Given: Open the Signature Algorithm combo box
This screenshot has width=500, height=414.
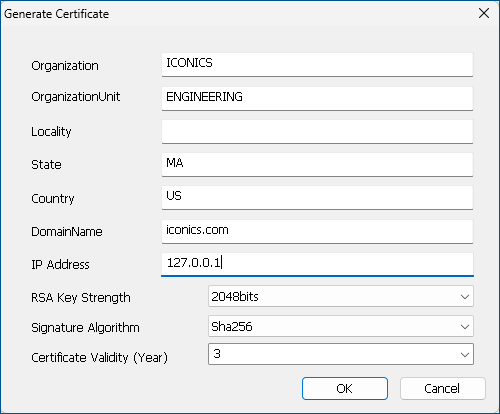Looking at the screenshot, I should [x=341, y=326].
